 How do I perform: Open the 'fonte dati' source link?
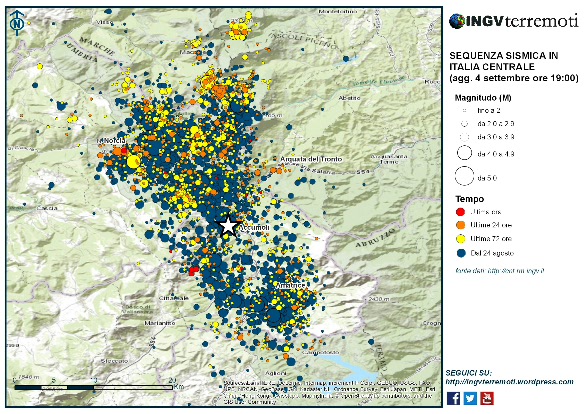[499, 271]
